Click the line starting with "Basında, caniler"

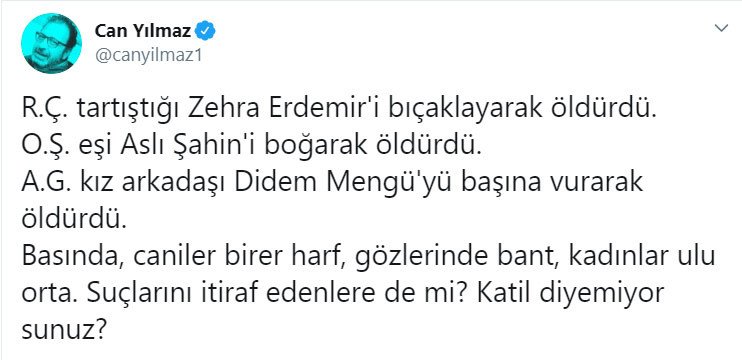click(368, 257)
